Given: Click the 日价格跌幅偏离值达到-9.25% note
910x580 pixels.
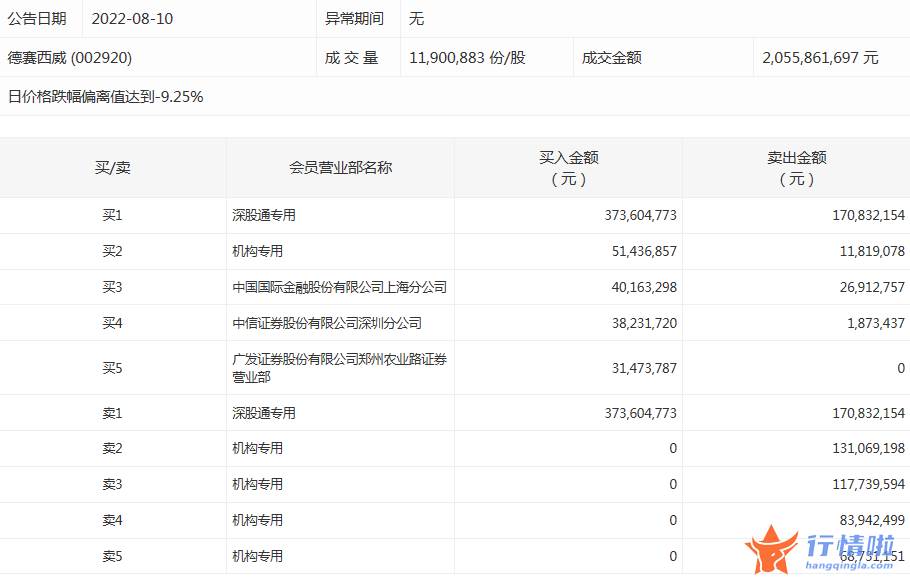Looking at the screenshot, I should click(x=106, y=96).
